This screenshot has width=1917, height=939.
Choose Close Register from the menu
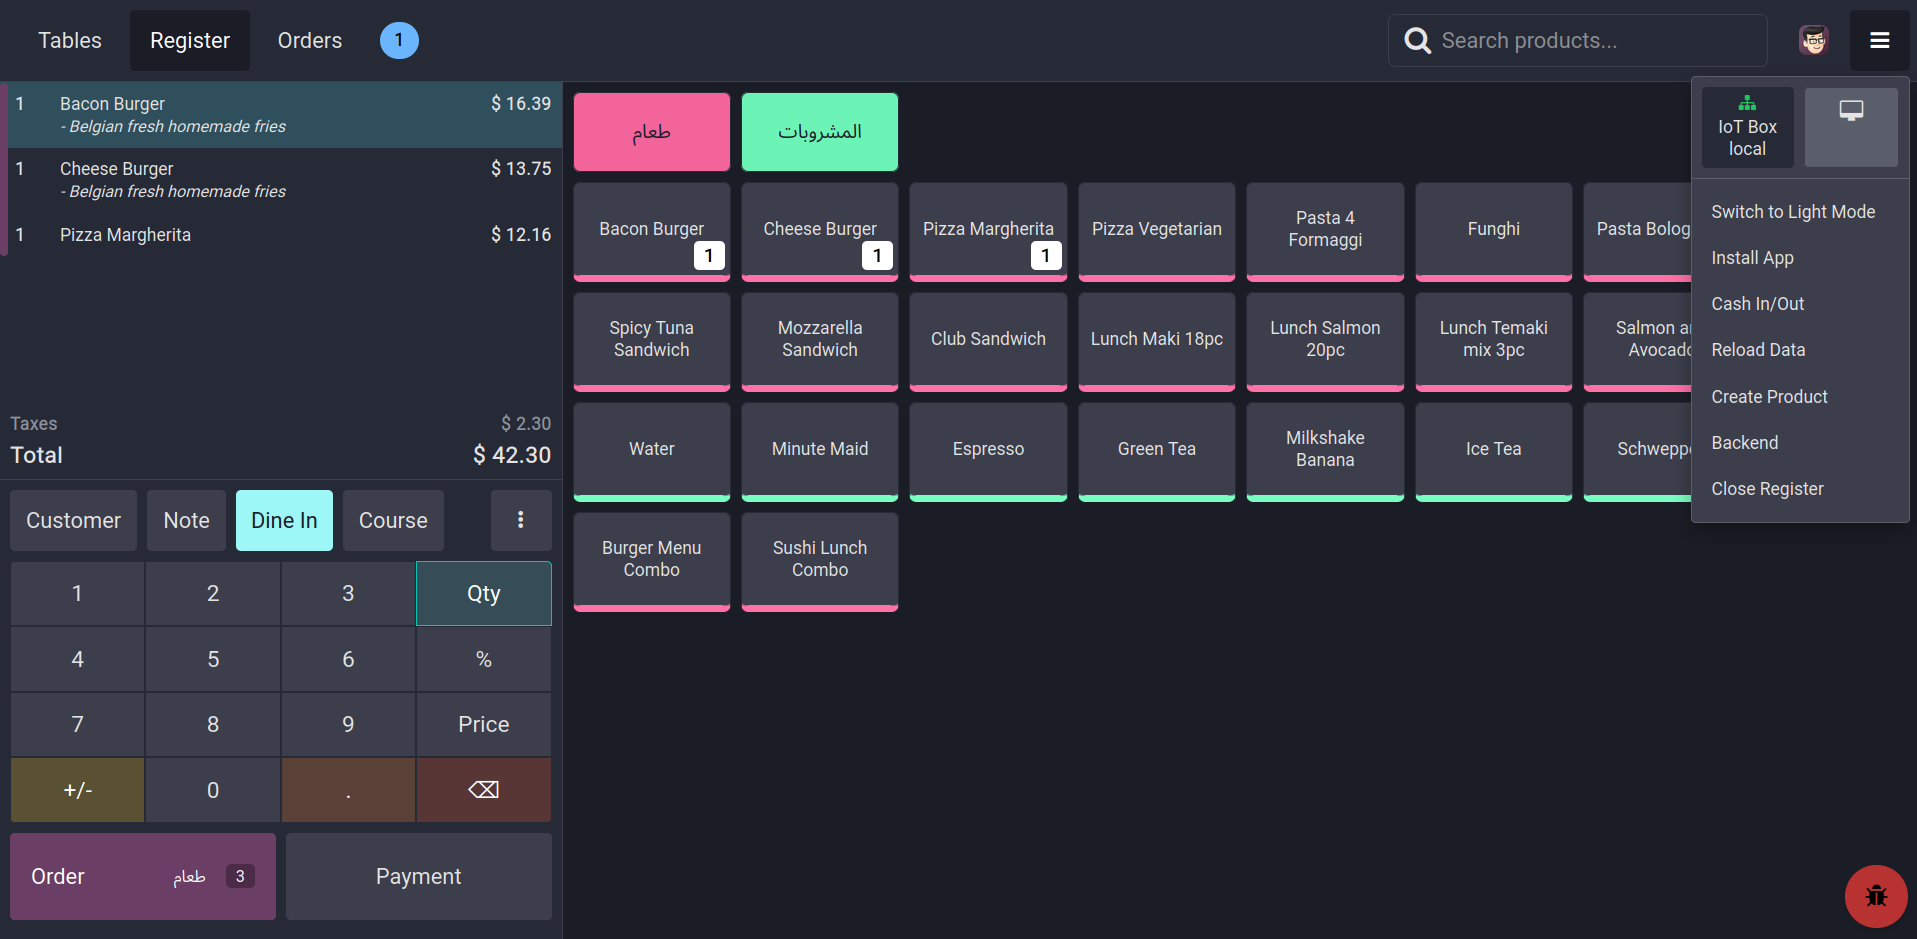click(1766, 489)
